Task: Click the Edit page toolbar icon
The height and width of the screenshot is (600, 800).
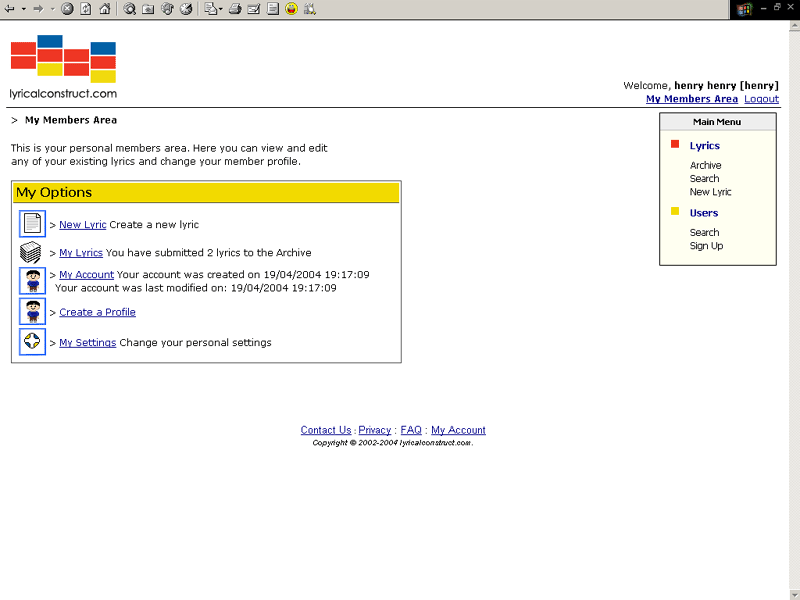Action: coord(254,9)
